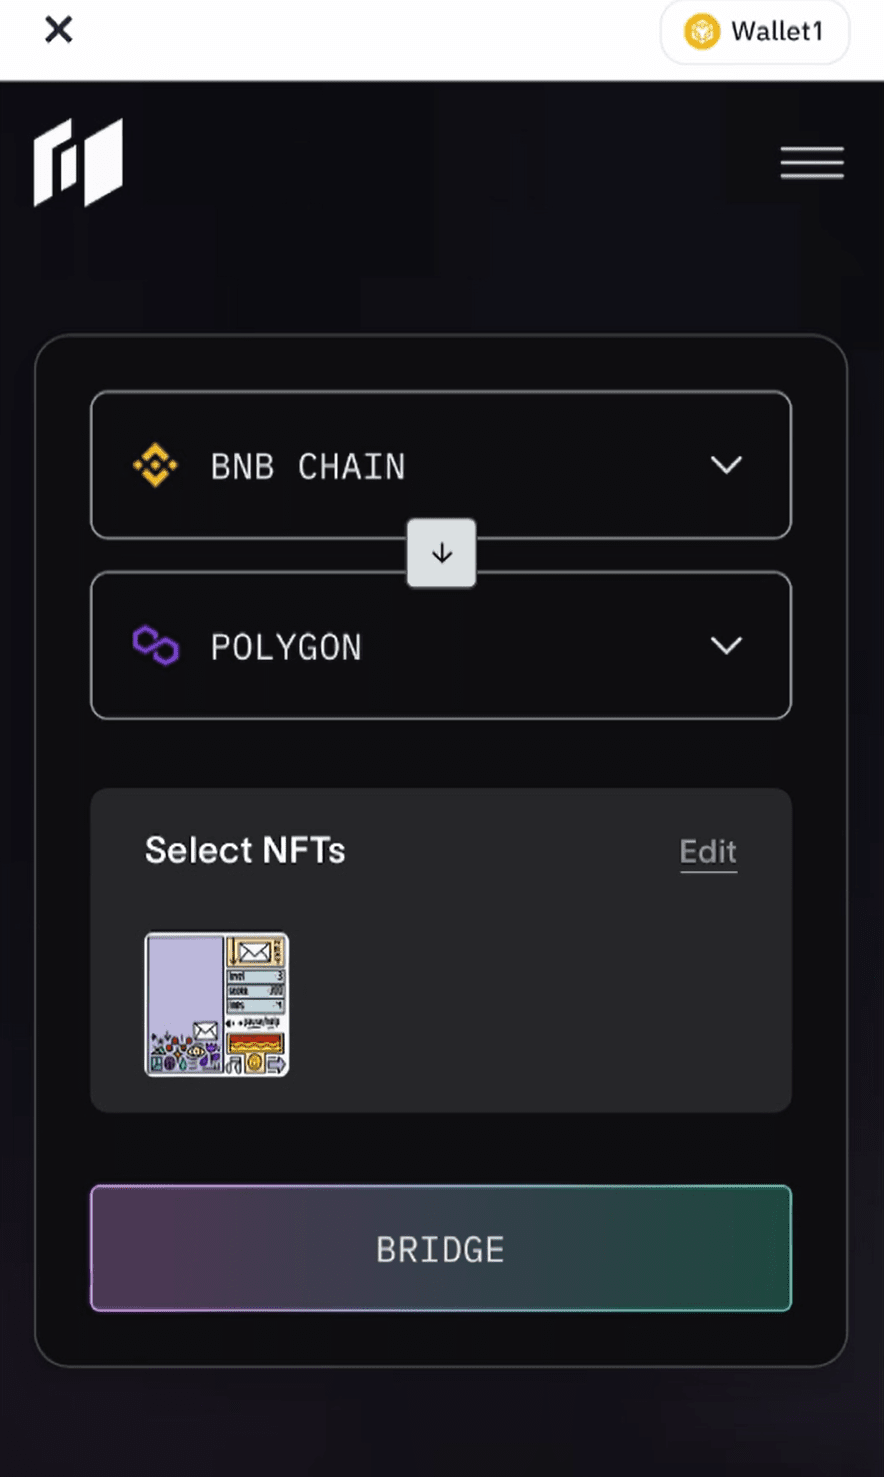Click the "Wallet1" text label
Image resolution: width=884 pixels, height=1477 pixels.
click(777, 32)
